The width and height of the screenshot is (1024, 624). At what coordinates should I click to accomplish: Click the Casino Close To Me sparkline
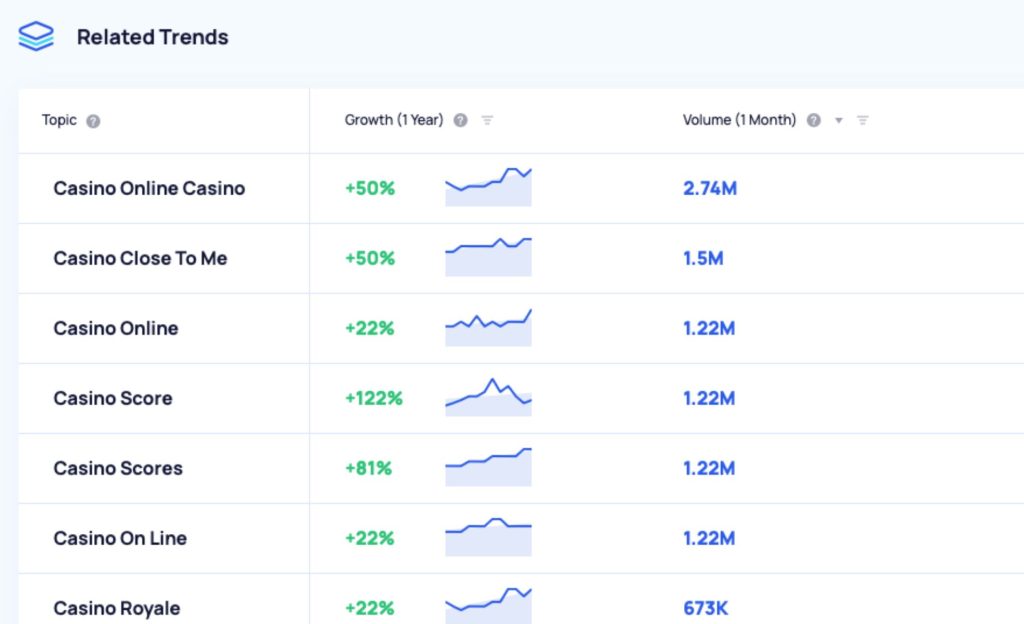tap(488, 257)
